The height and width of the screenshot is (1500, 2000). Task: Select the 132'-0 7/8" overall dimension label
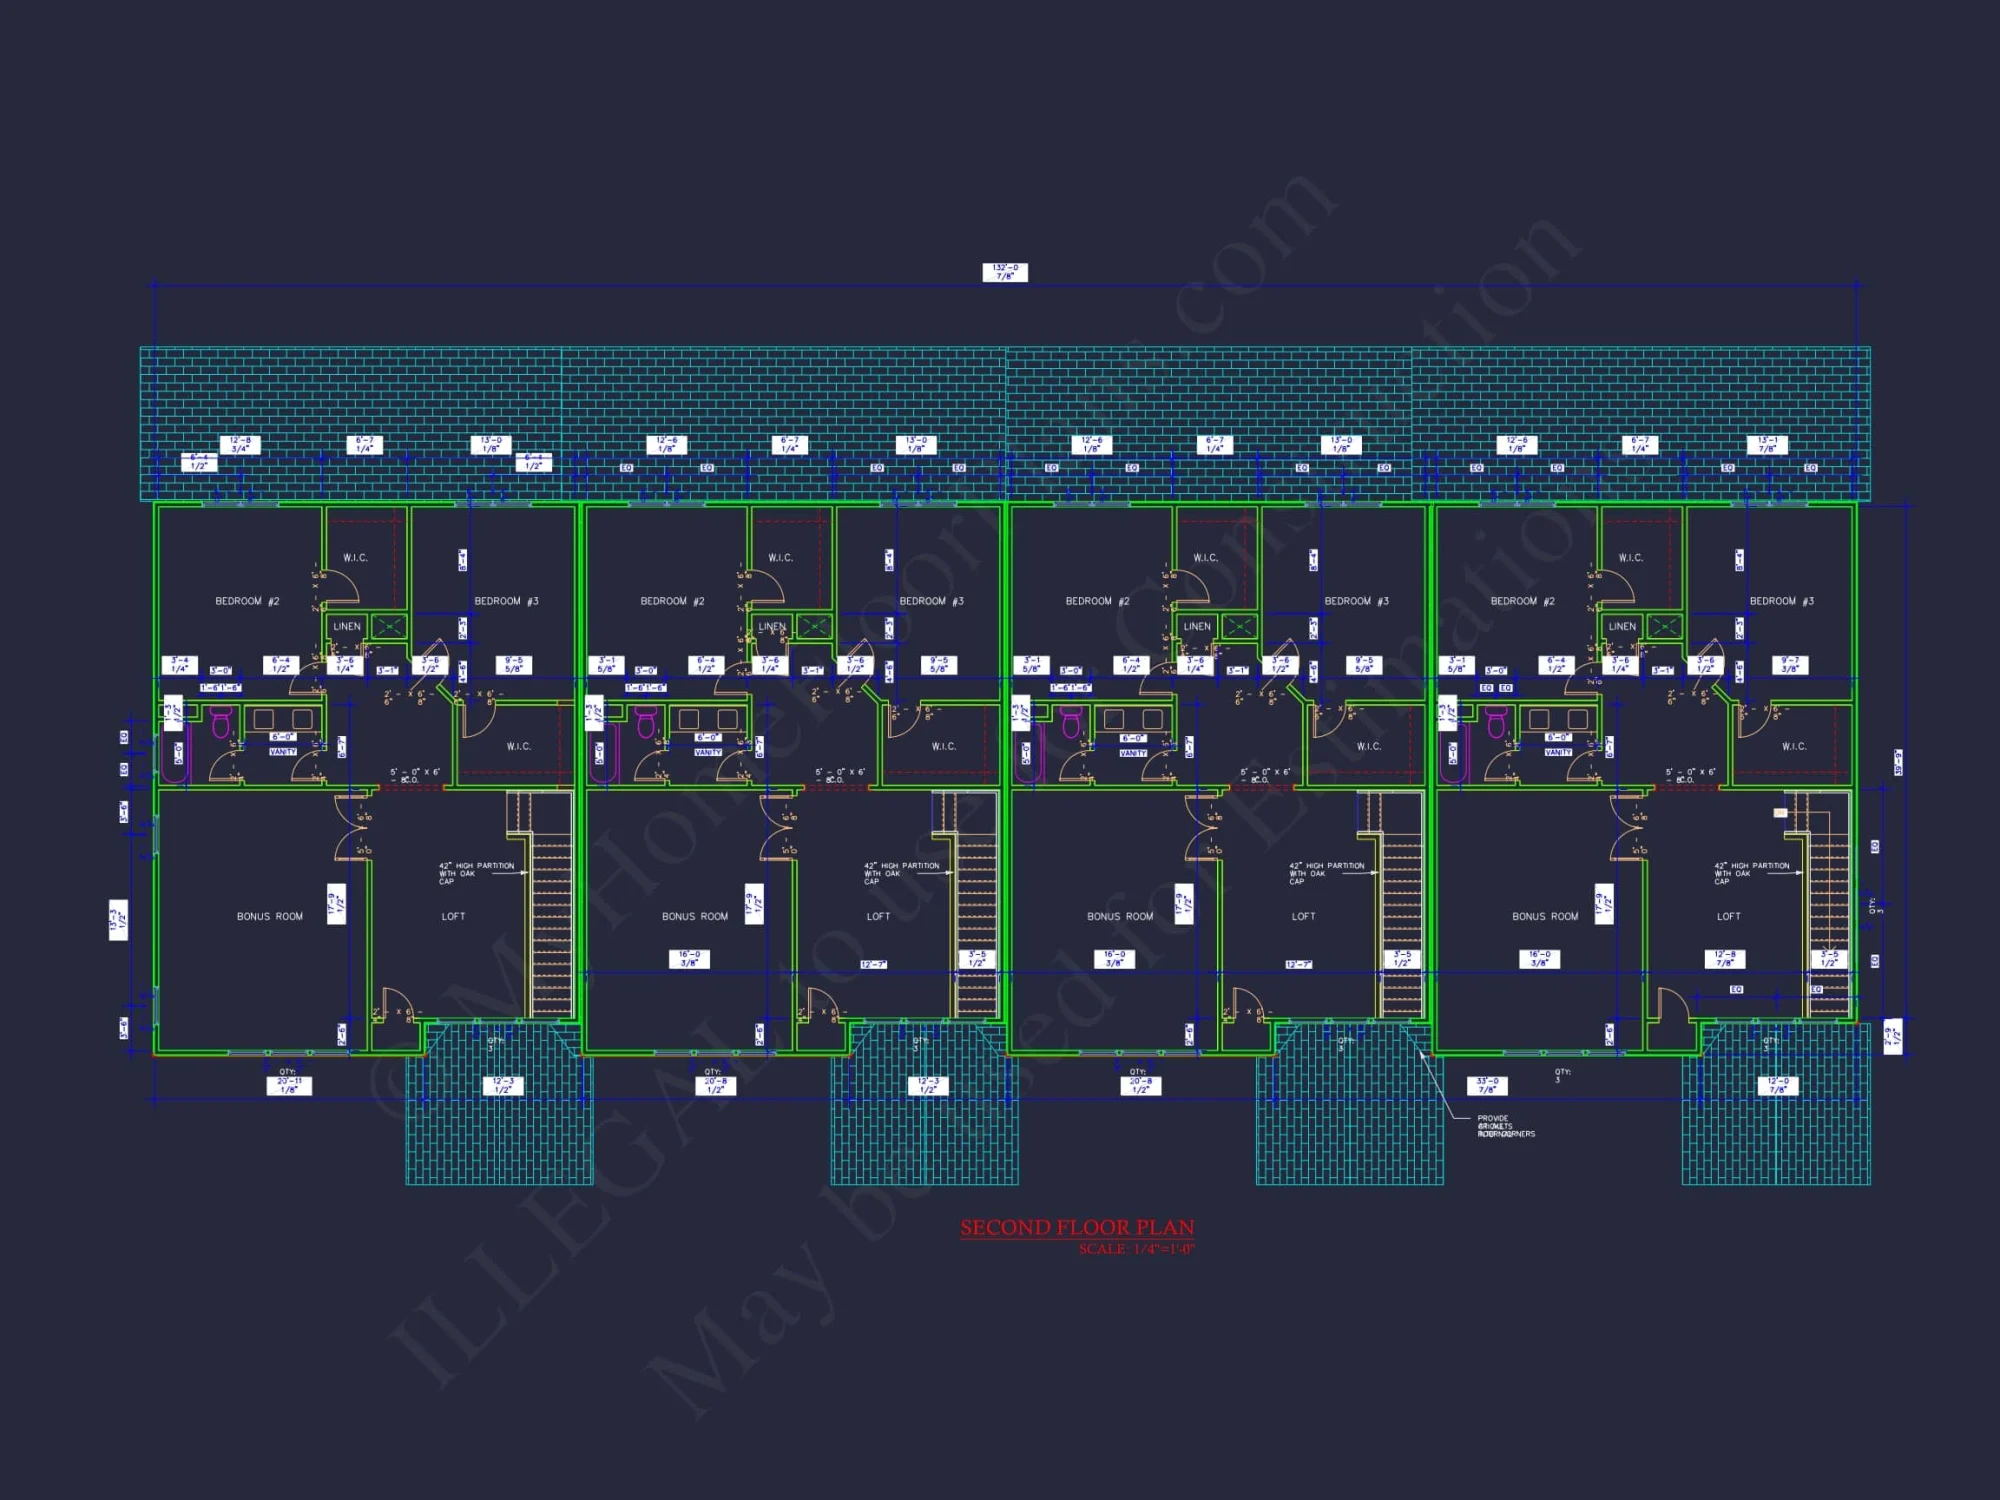pyautogui.click(x=1004, y=272)
